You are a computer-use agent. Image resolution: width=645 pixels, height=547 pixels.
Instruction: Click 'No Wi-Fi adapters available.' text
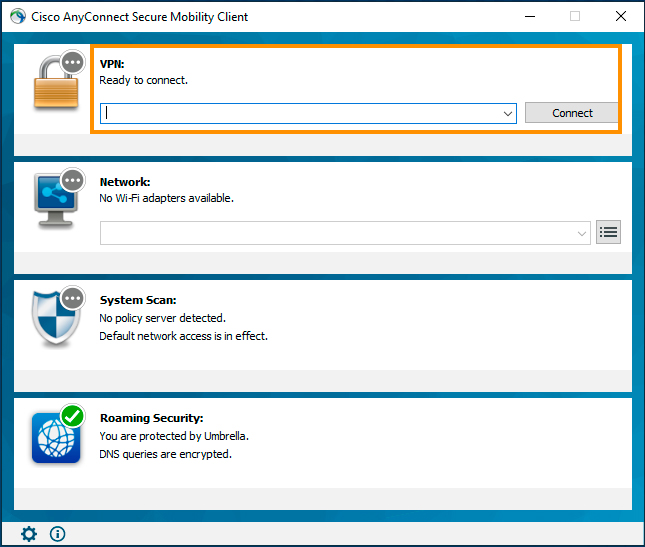tap(167, 198)
